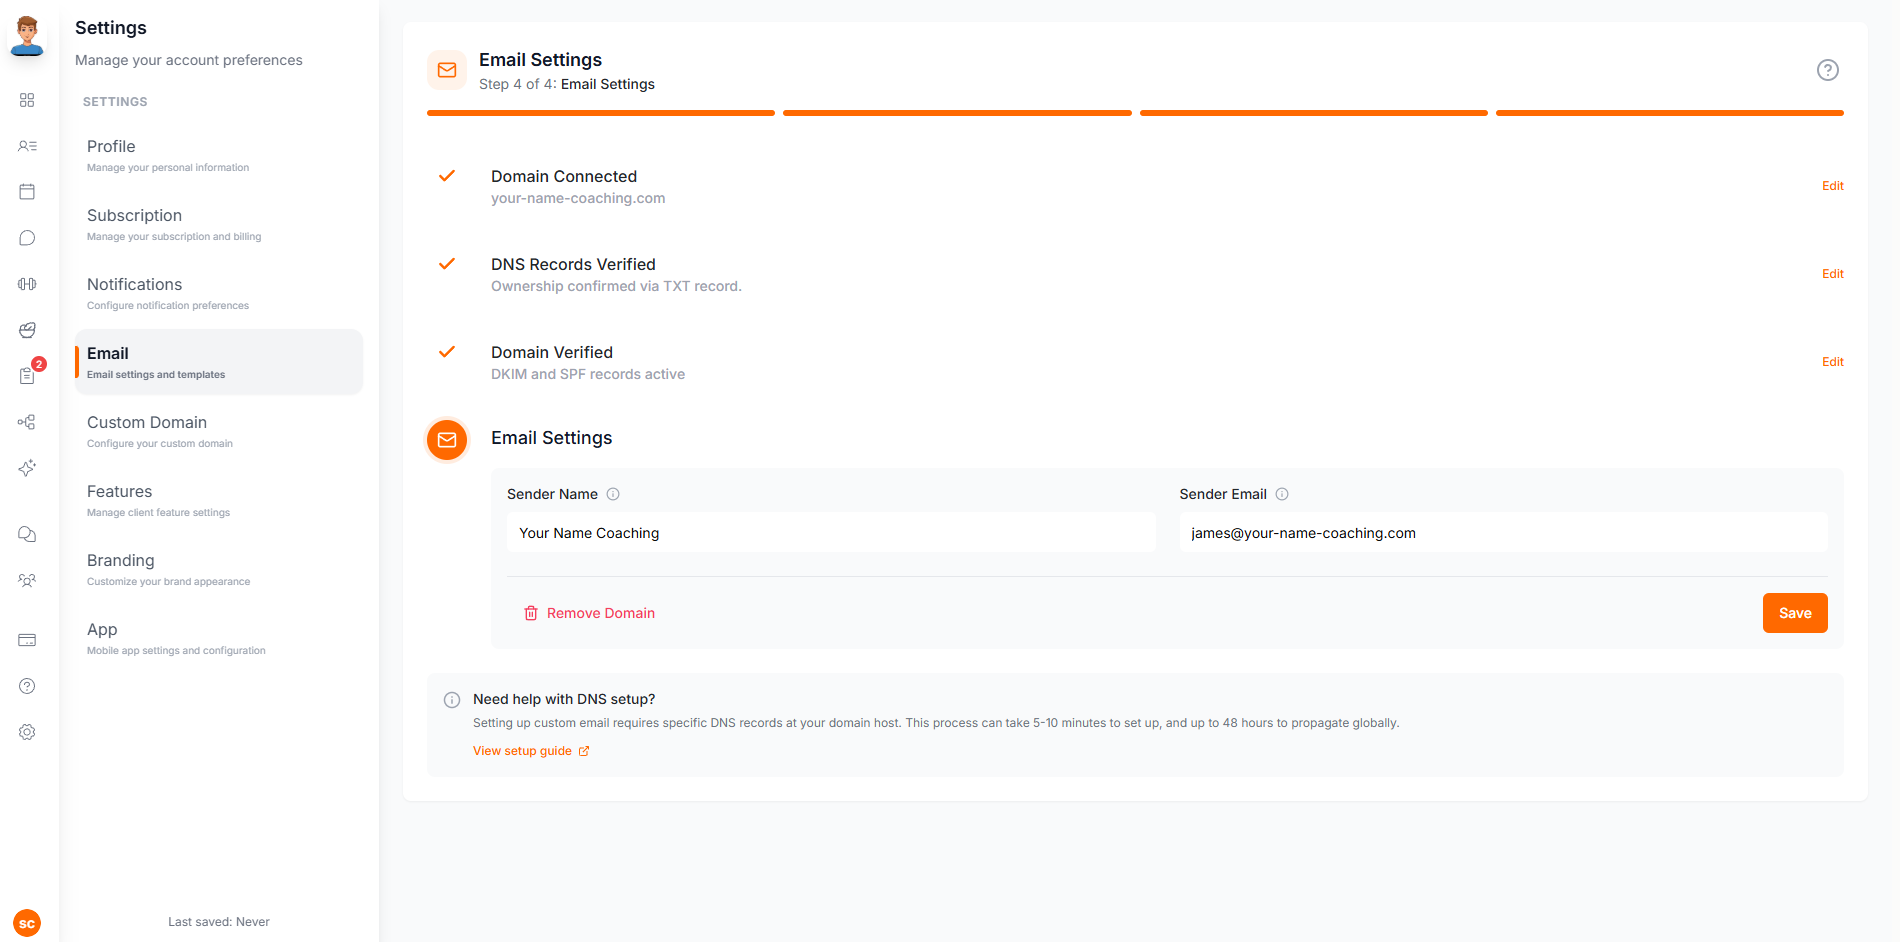Open the clipboard icon with notification badge
This screenshot has width=1900, height=942.
click(27, 376)
